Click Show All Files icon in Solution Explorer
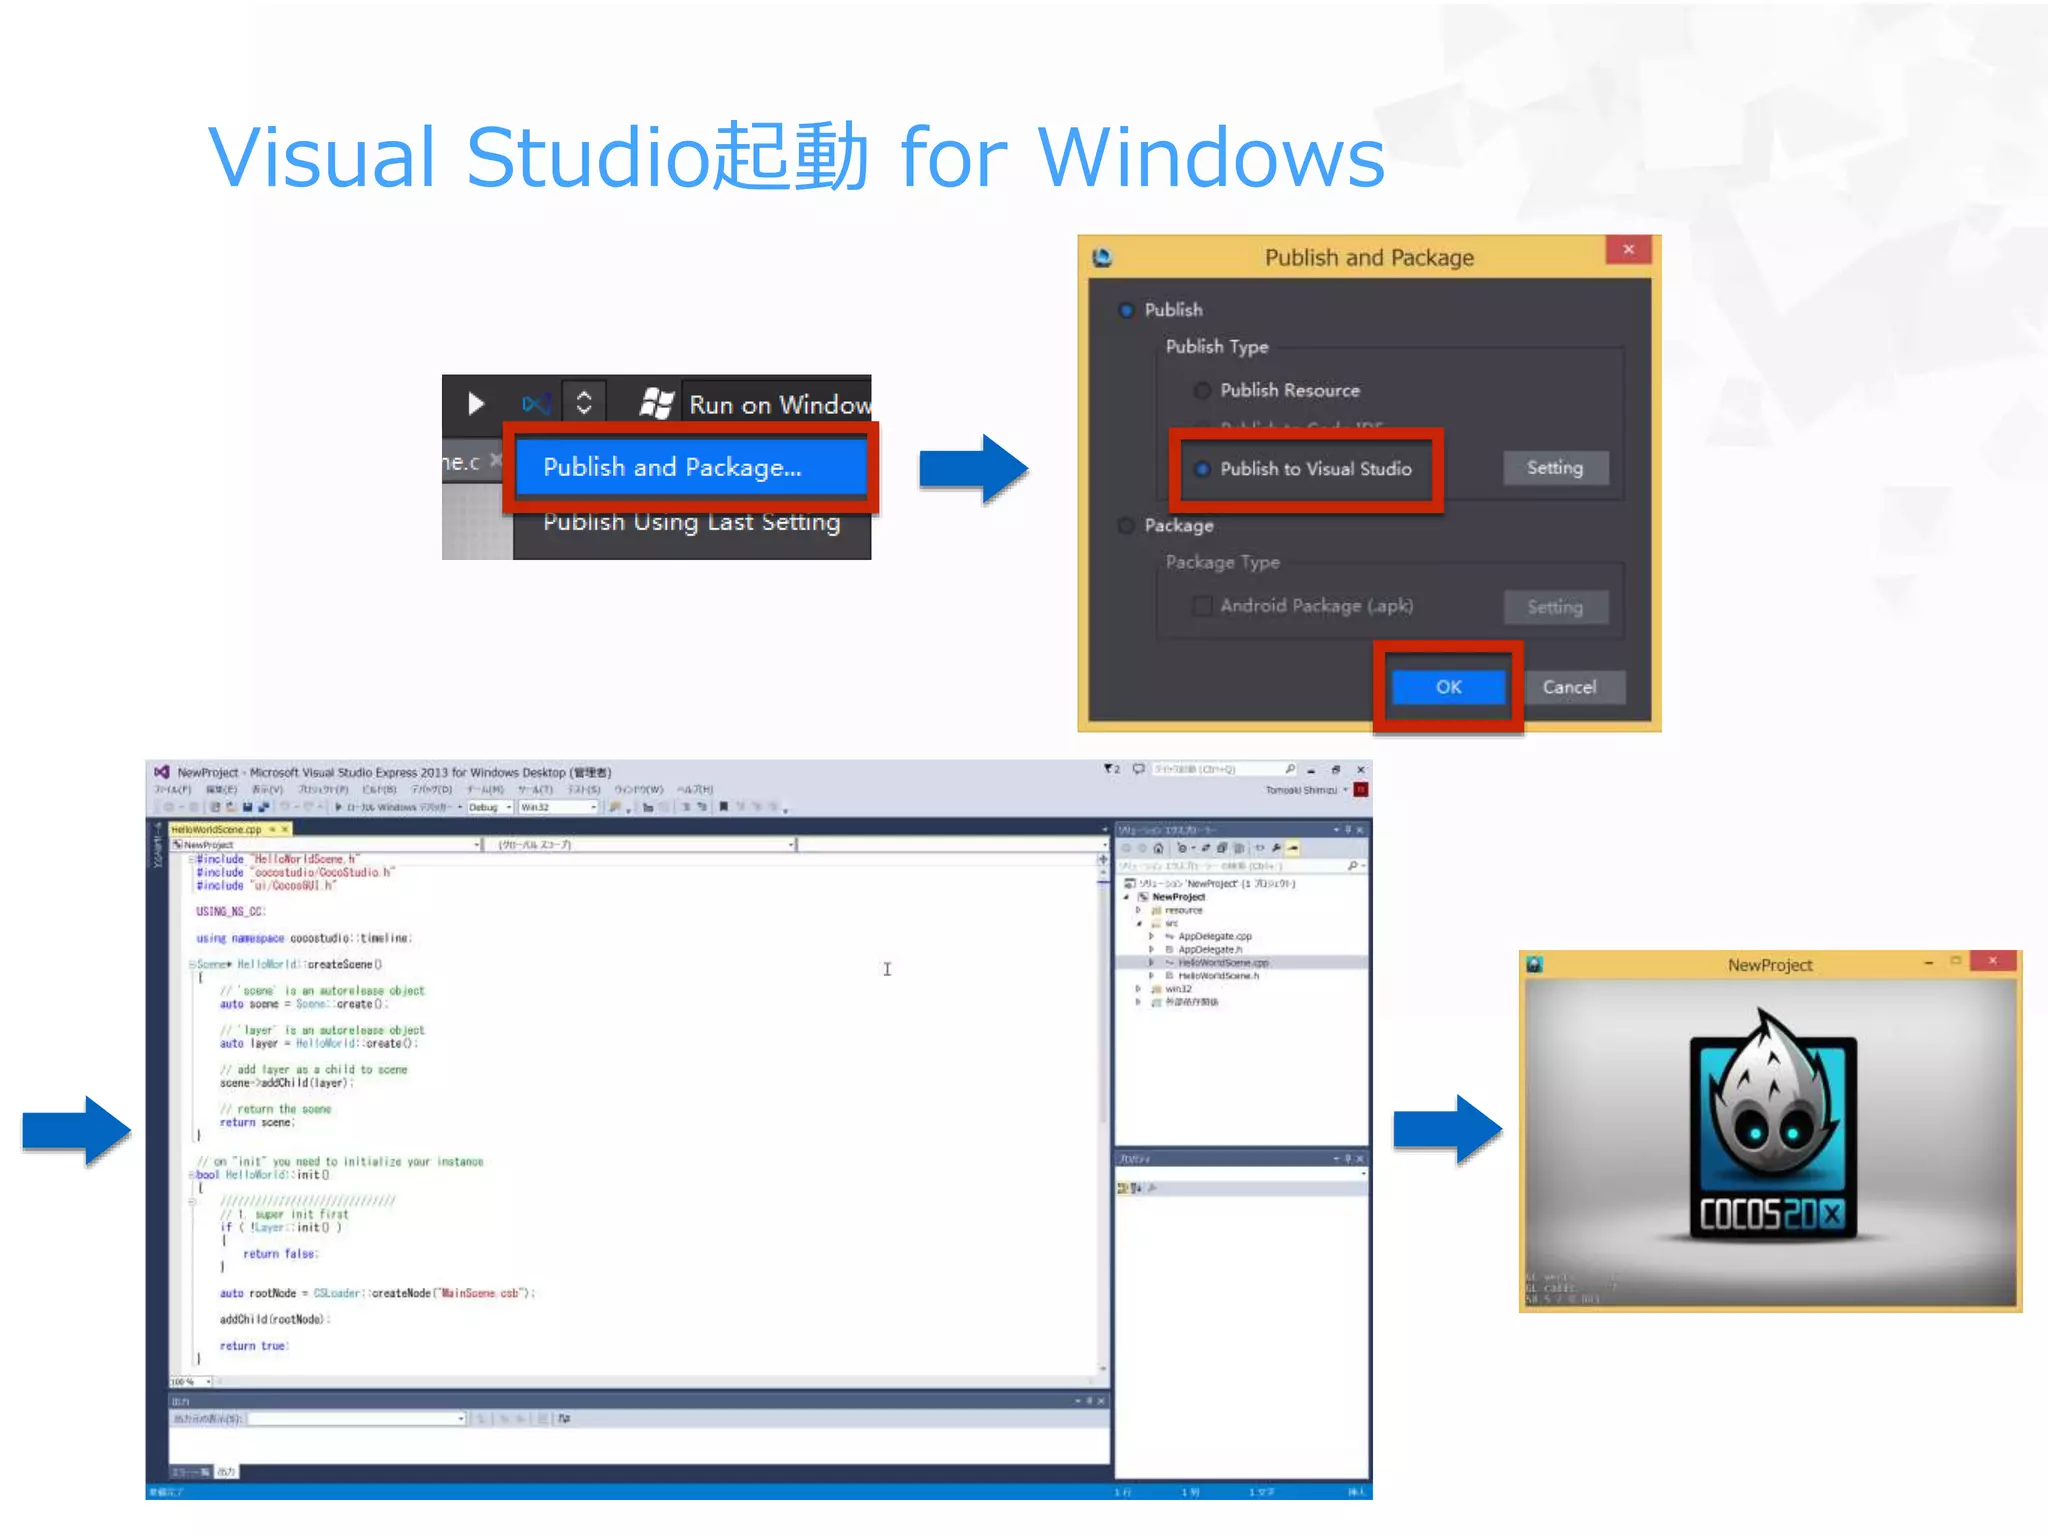The height and width of the screenshot is (1536, 2048). 1240,848
